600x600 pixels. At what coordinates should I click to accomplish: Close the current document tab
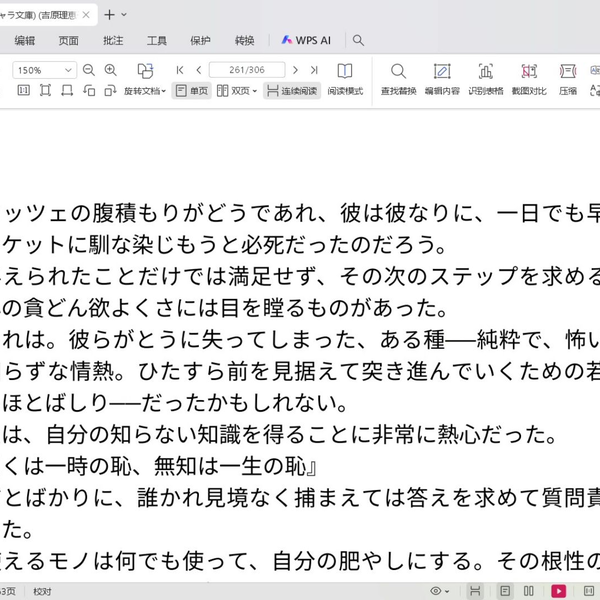86,15
